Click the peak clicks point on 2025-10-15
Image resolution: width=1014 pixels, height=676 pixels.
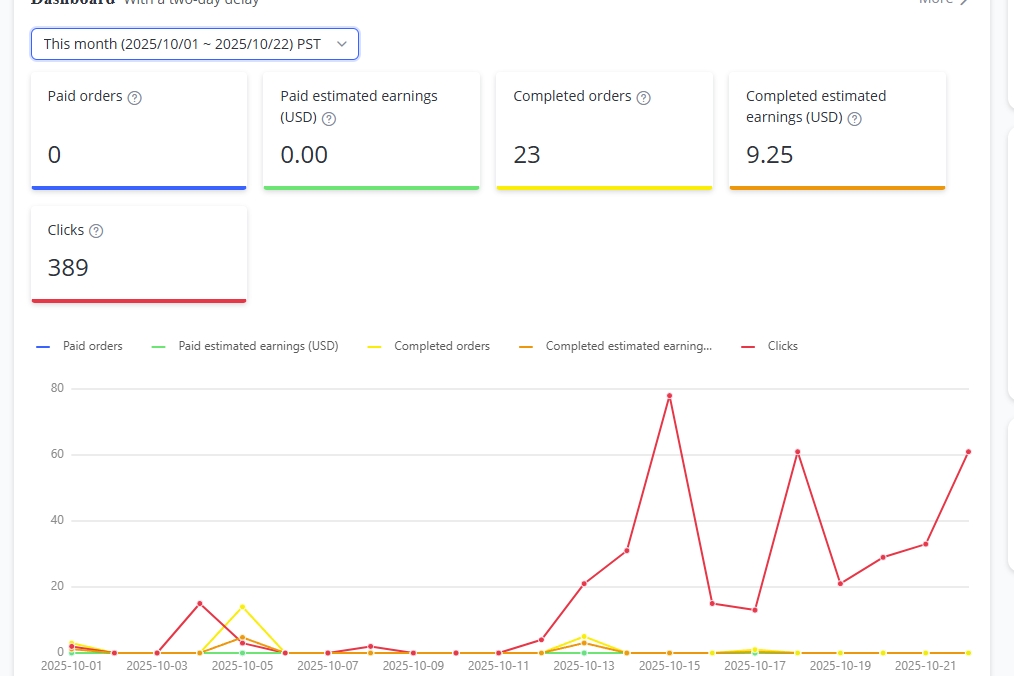pyautogui.click(x=669, y=395)
